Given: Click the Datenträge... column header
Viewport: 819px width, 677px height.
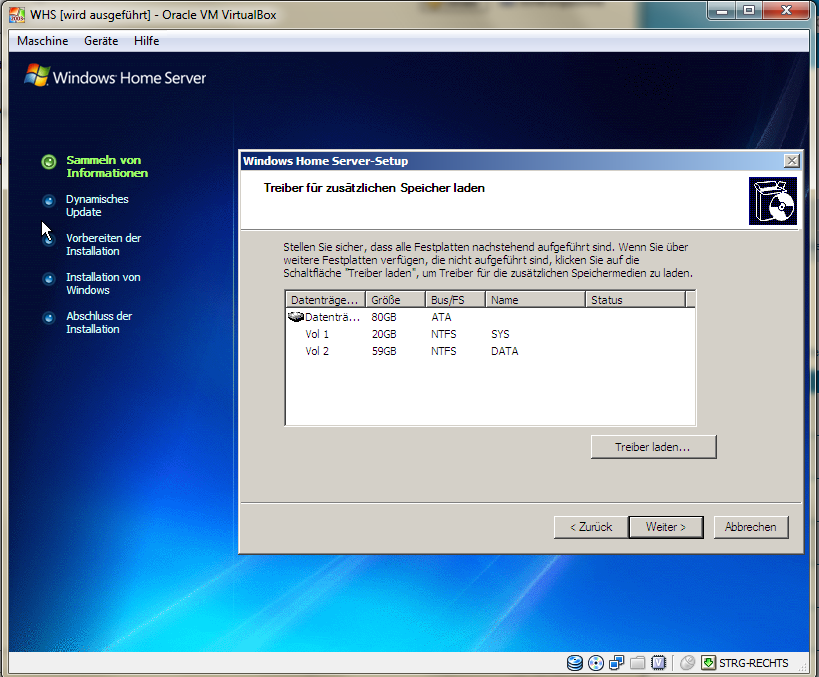Looking at the screenshot, I should coord(325,300).
